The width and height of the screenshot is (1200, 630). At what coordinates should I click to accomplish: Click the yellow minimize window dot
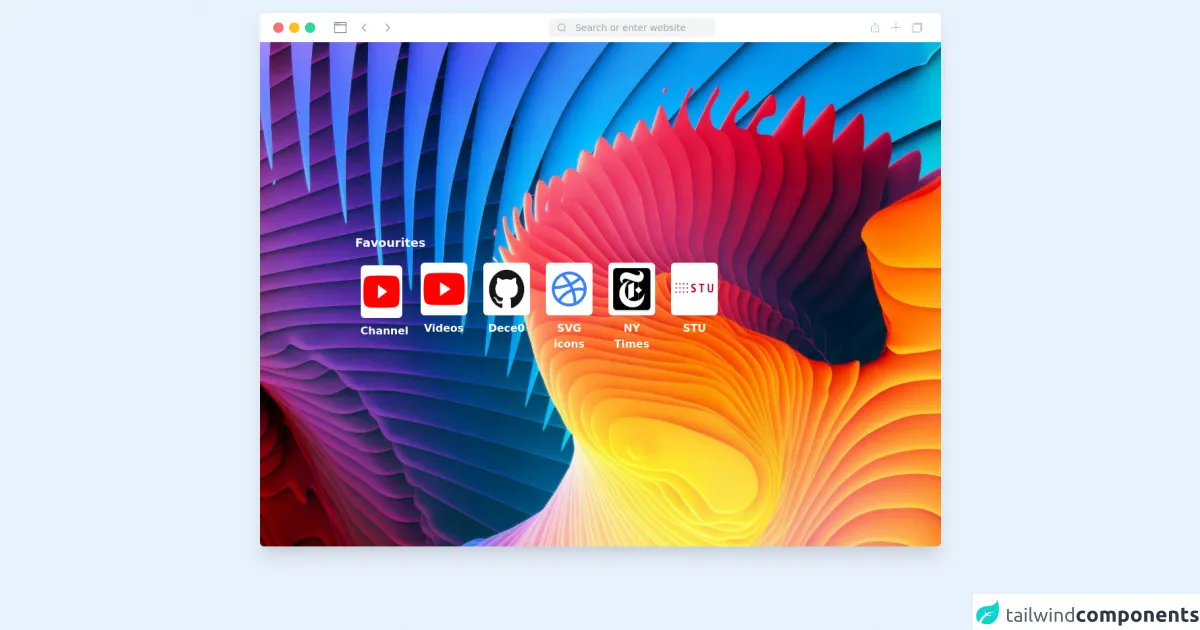tap(294, 28)
